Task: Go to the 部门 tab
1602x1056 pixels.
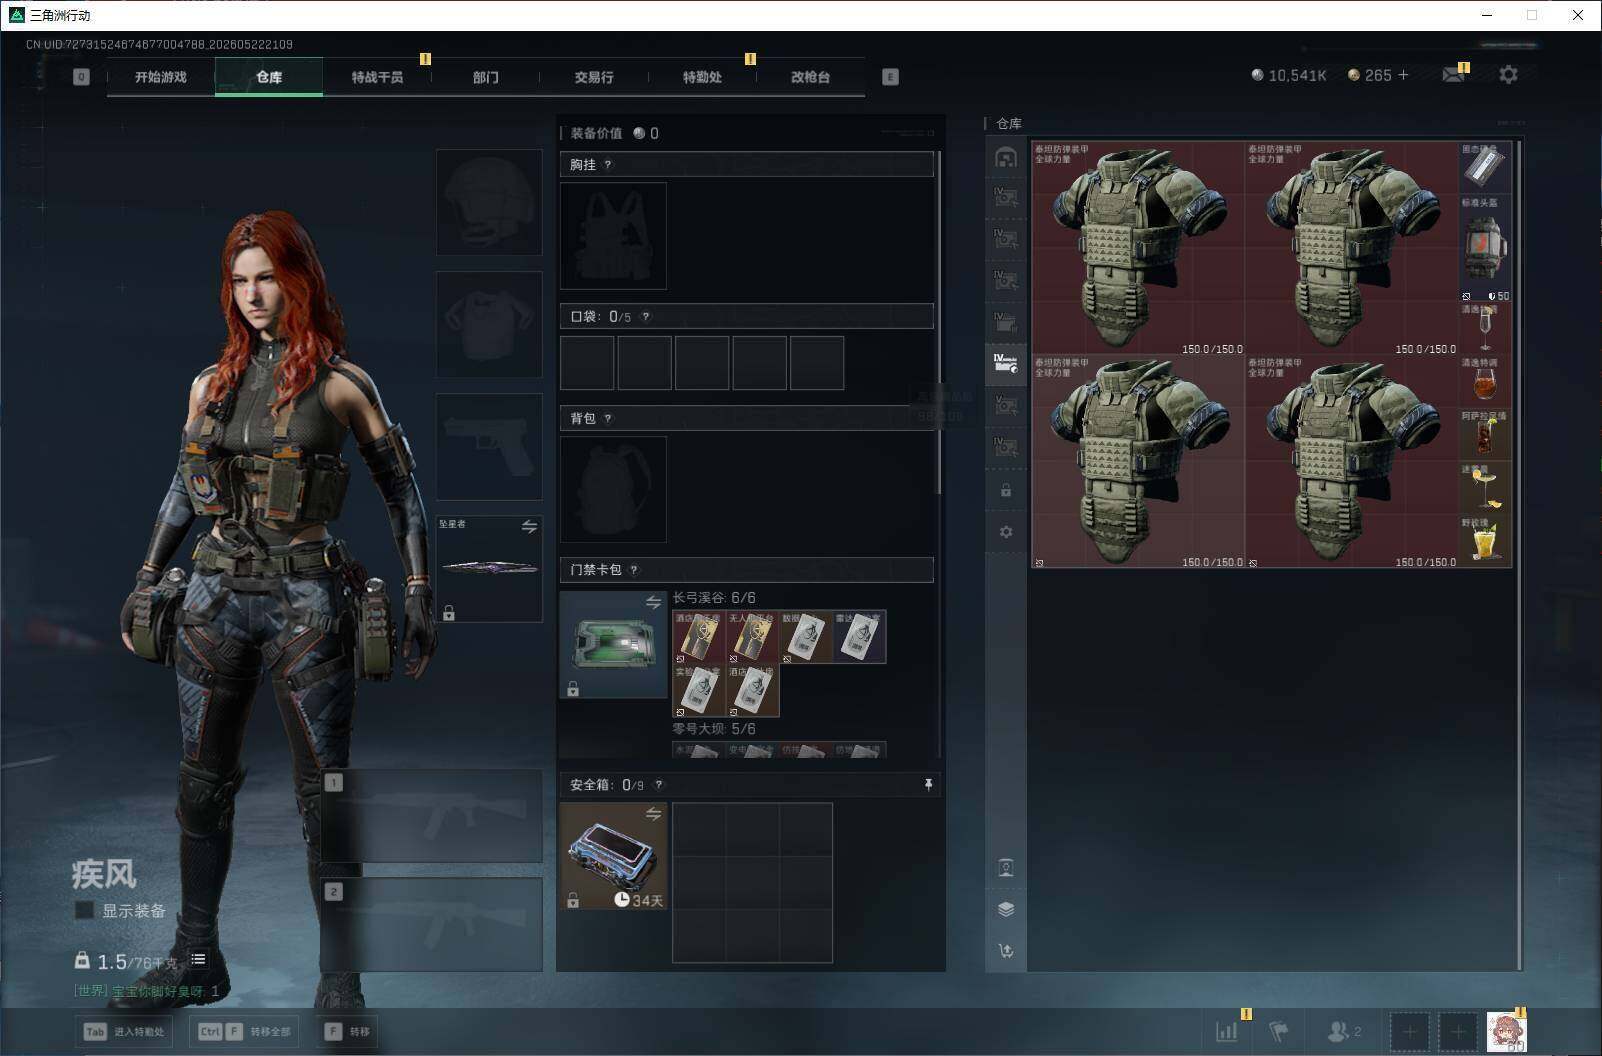Action: pyautogui.click(x=486, y=77)
